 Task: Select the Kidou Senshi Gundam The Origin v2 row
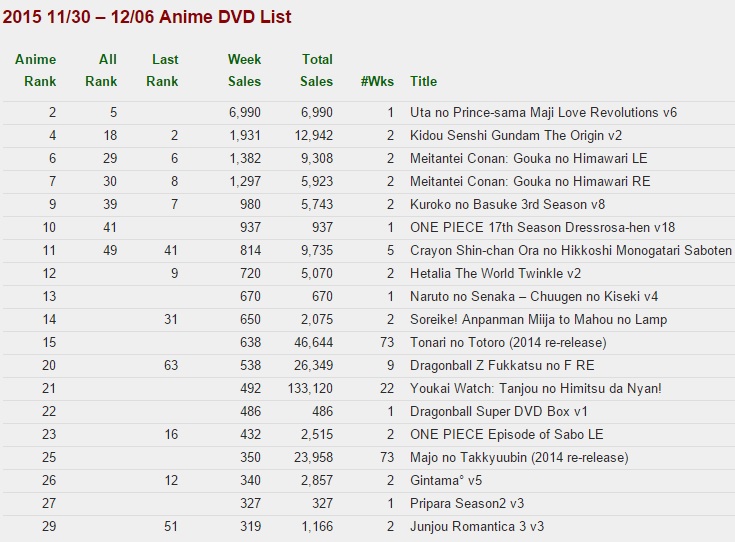pyautogui.click(x=369, y=136)
